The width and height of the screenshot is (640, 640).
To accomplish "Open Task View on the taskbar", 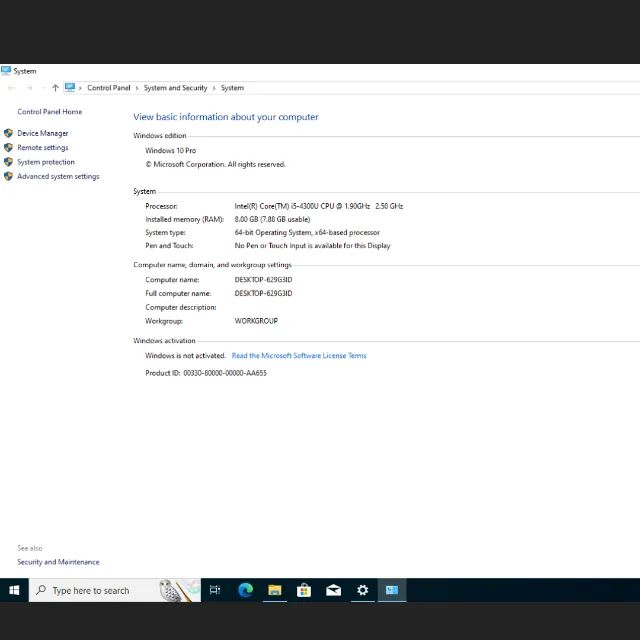I will point(215,590).
